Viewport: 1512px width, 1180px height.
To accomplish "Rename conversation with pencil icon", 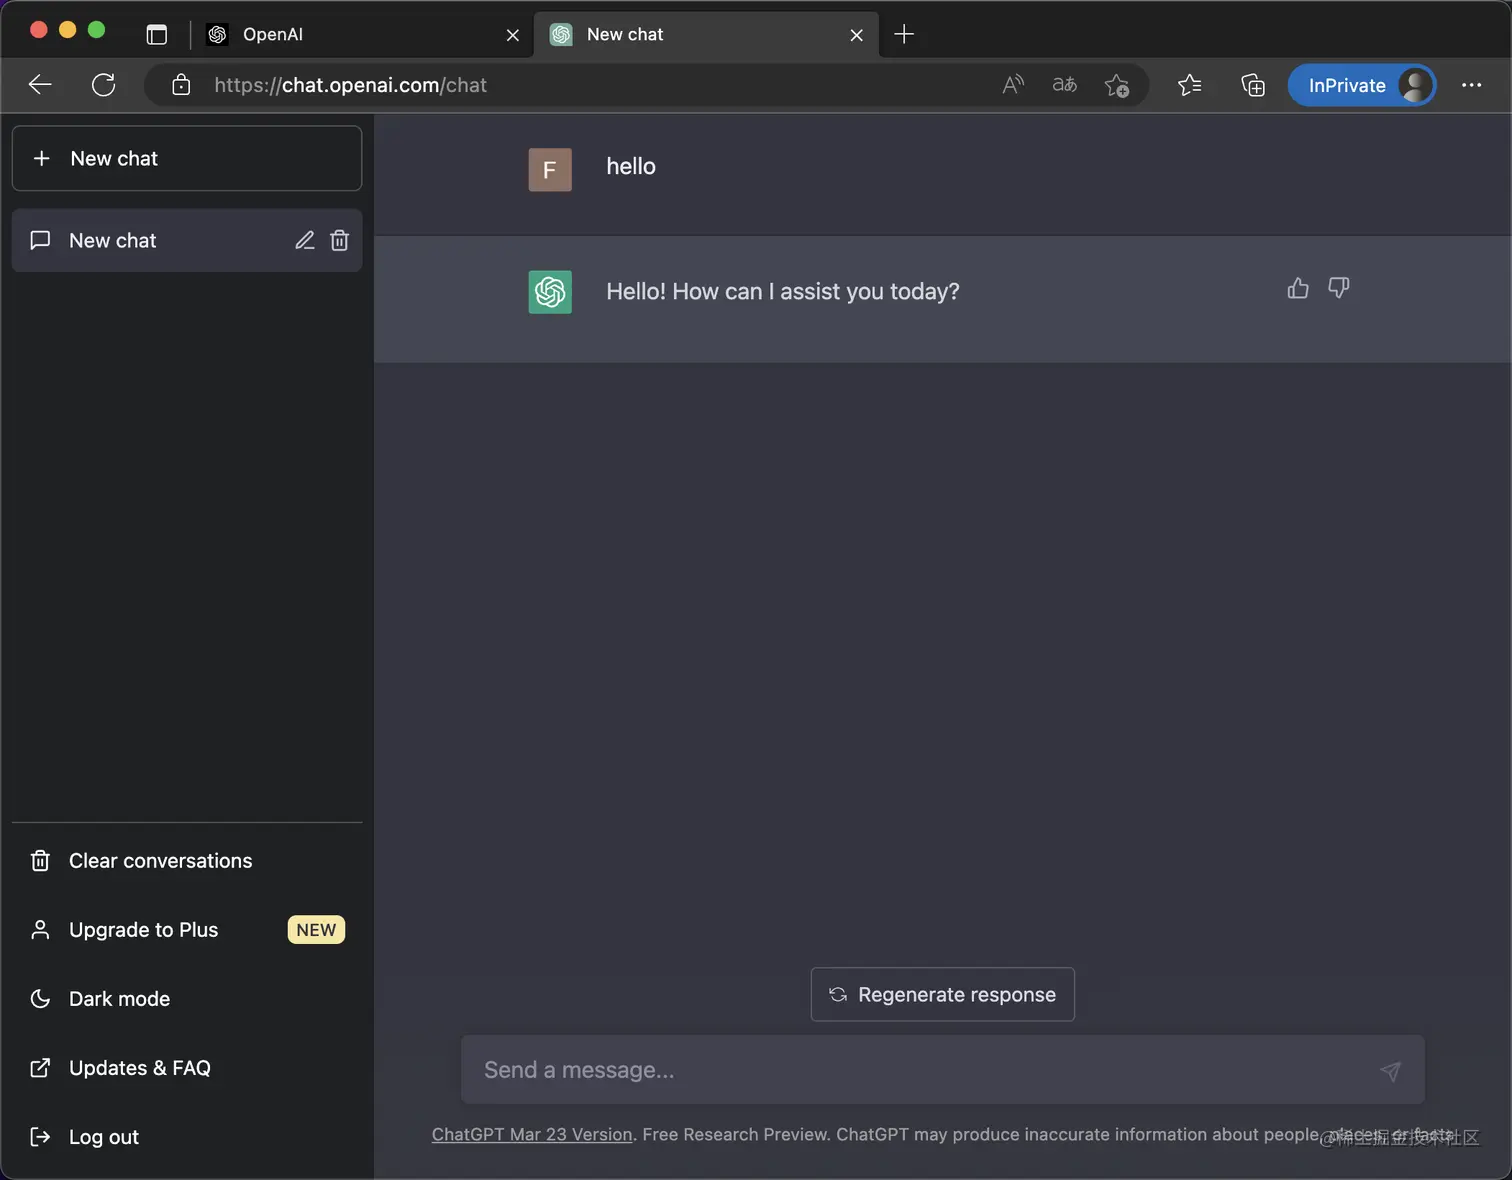I will [x=305, y=240].
